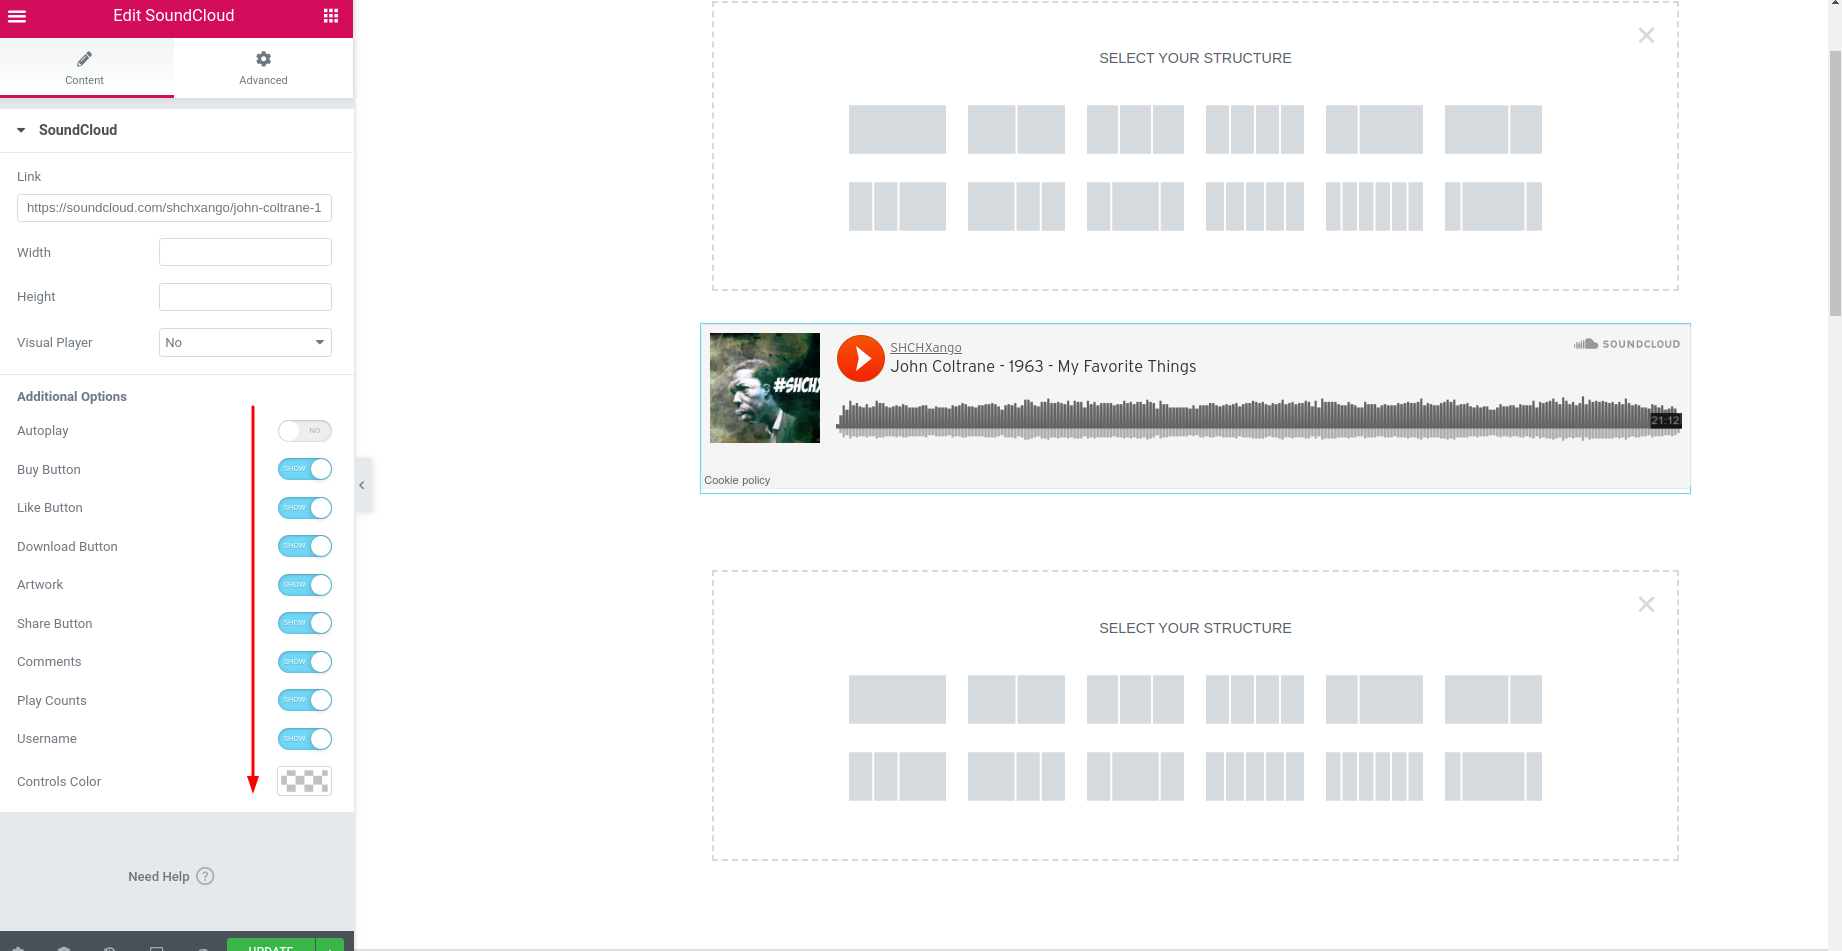Open the Visual Player dropdown
Screen dimensions: 1842x951
pos(245,343)
